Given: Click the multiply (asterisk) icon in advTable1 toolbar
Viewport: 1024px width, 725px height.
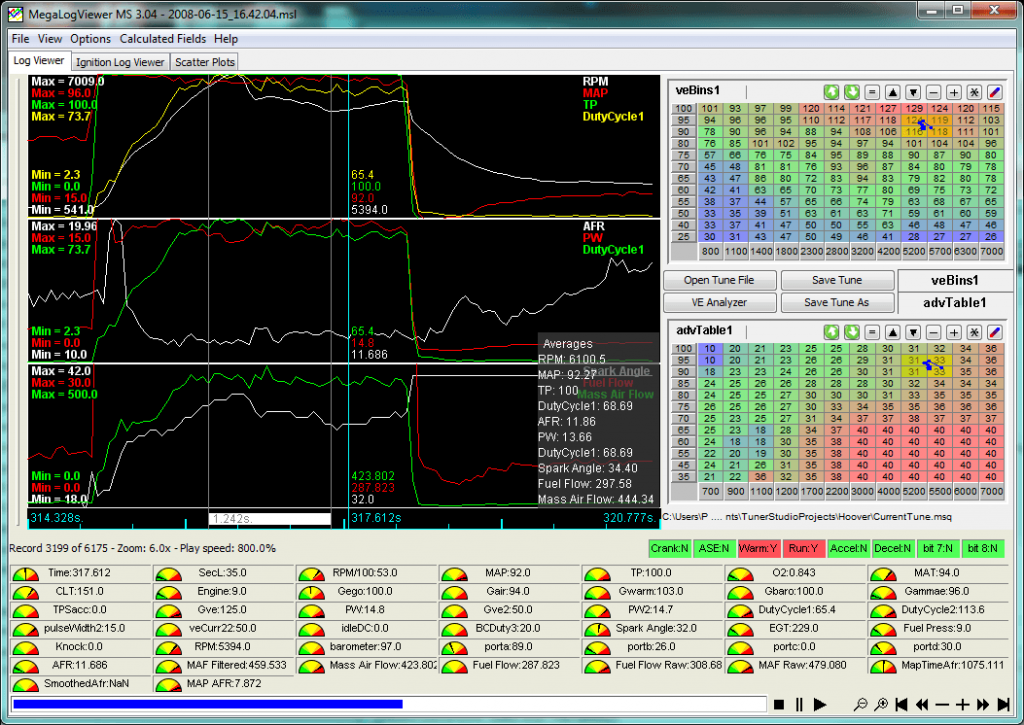Looking at the screenshot, I should (973, 331).
